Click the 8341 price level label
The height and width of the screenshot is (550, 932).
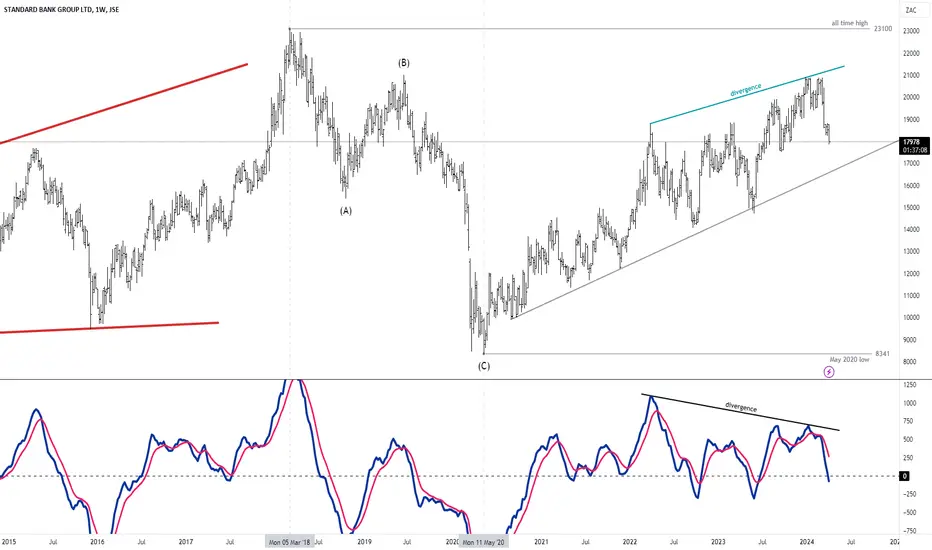pos(883,354)
